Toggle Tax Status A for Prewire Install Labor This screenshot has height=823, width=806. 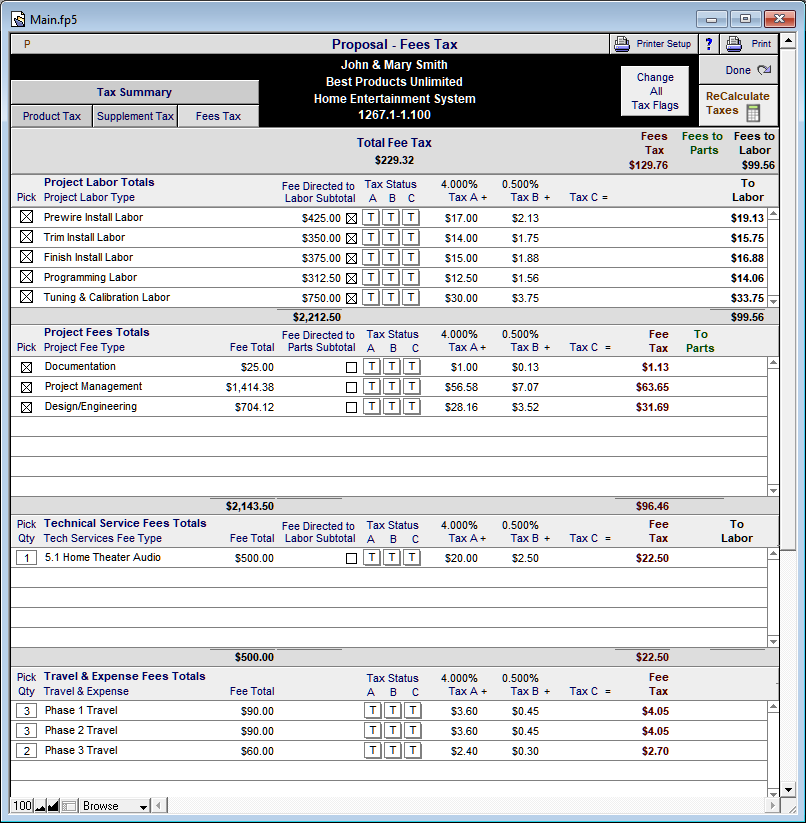tap(371, 217)
